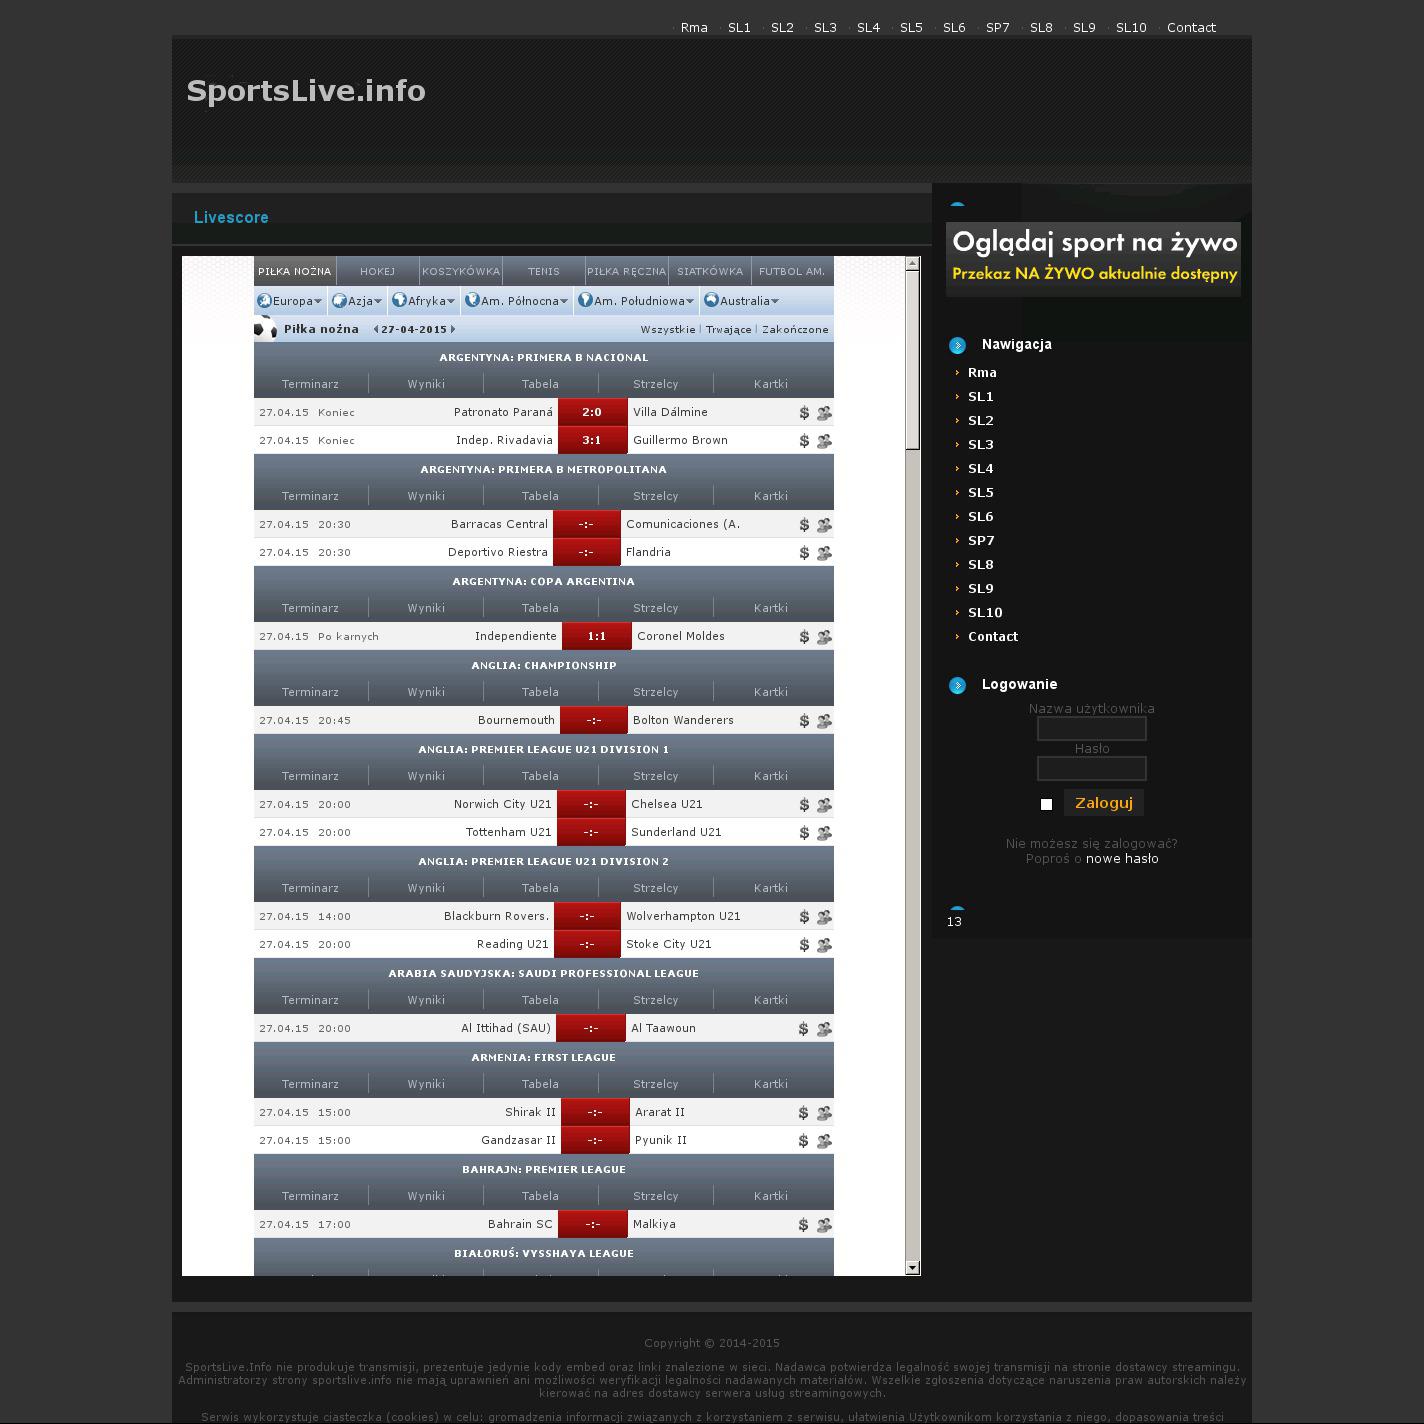Click the previous date arrow before 27-04-2015

pyautogui.click(x=376, y=329)
